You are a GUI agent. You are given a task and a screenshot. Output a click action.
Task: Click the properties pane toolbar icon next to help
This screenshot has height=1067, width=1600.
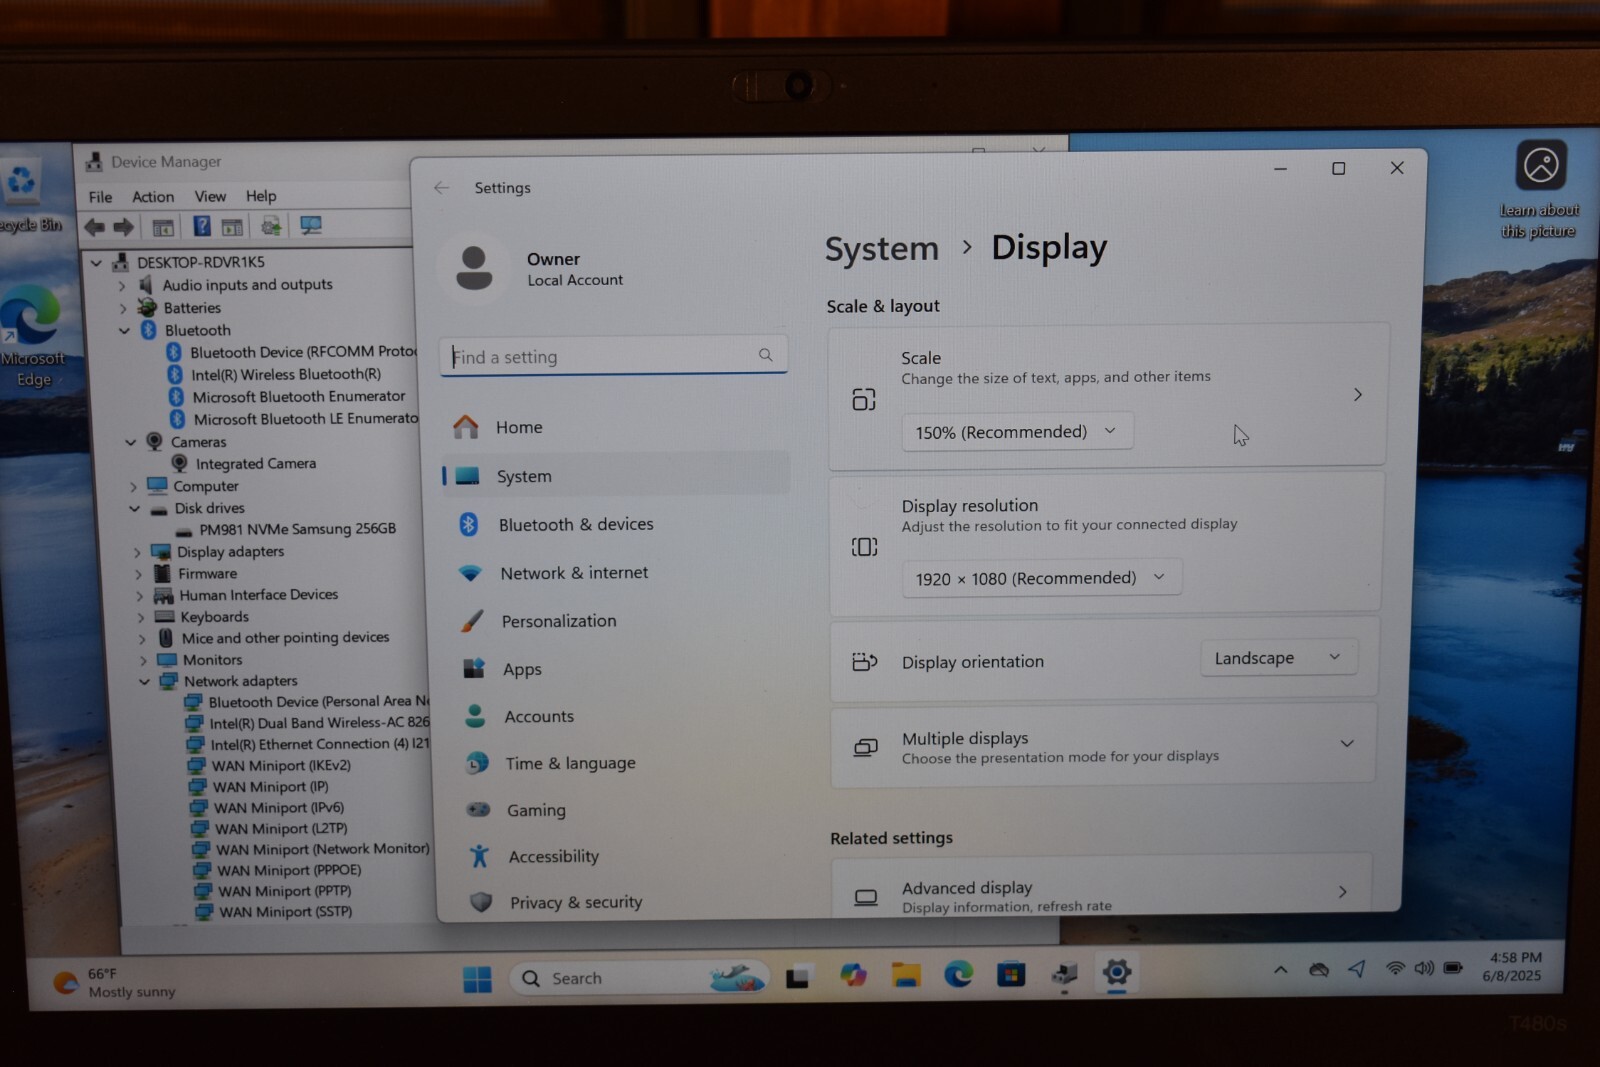click(233, 227)
